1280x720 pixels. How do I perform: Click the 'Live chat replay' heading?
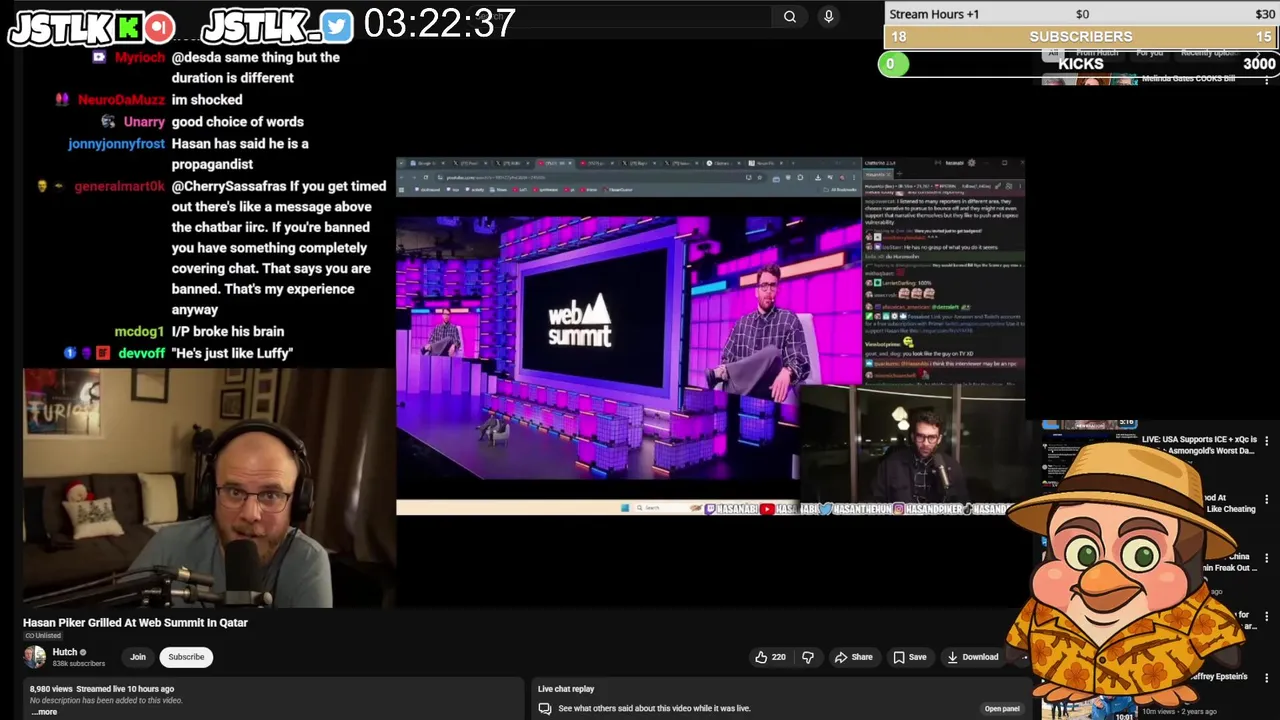pos(566,689)
